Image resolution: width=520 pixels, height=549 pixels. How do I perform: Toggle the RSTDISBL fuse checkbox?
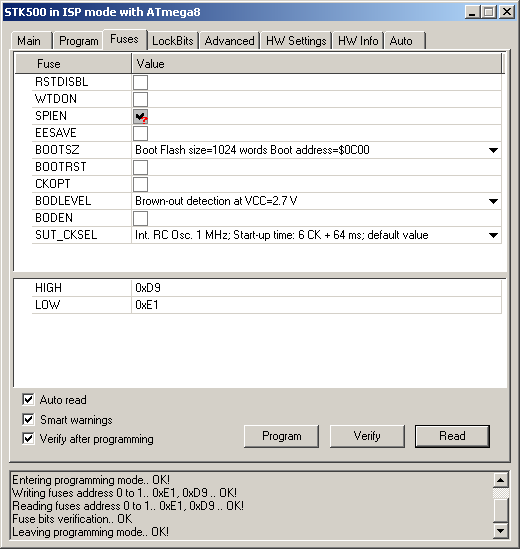coord(140,82)
